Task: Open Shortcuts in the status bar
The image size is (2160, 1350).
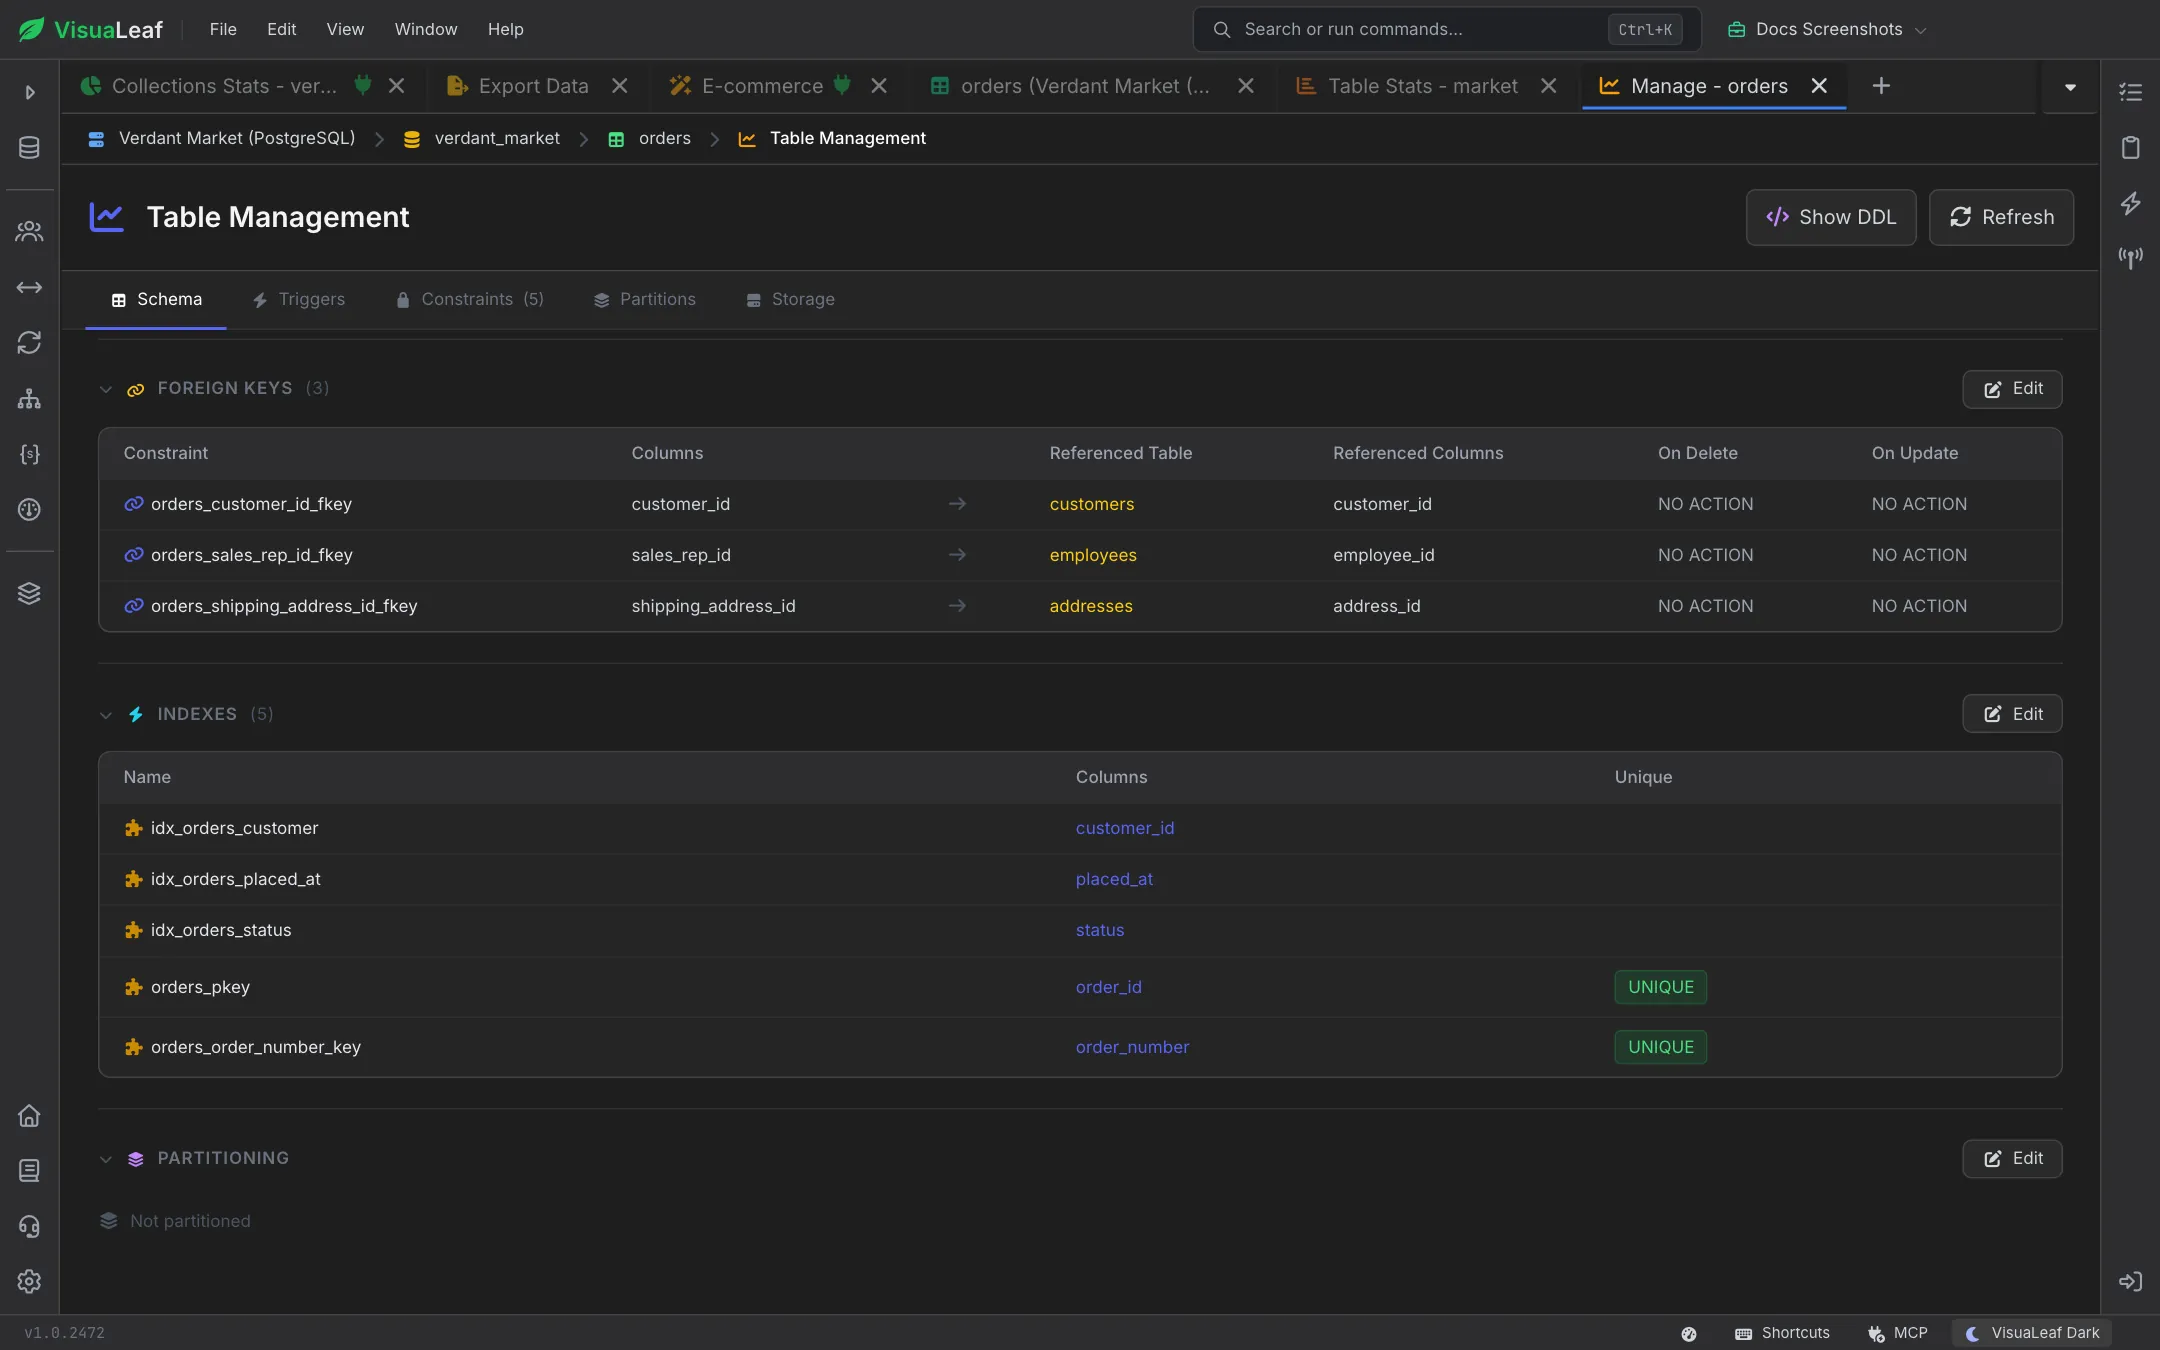Action: click(1783, 1333)
